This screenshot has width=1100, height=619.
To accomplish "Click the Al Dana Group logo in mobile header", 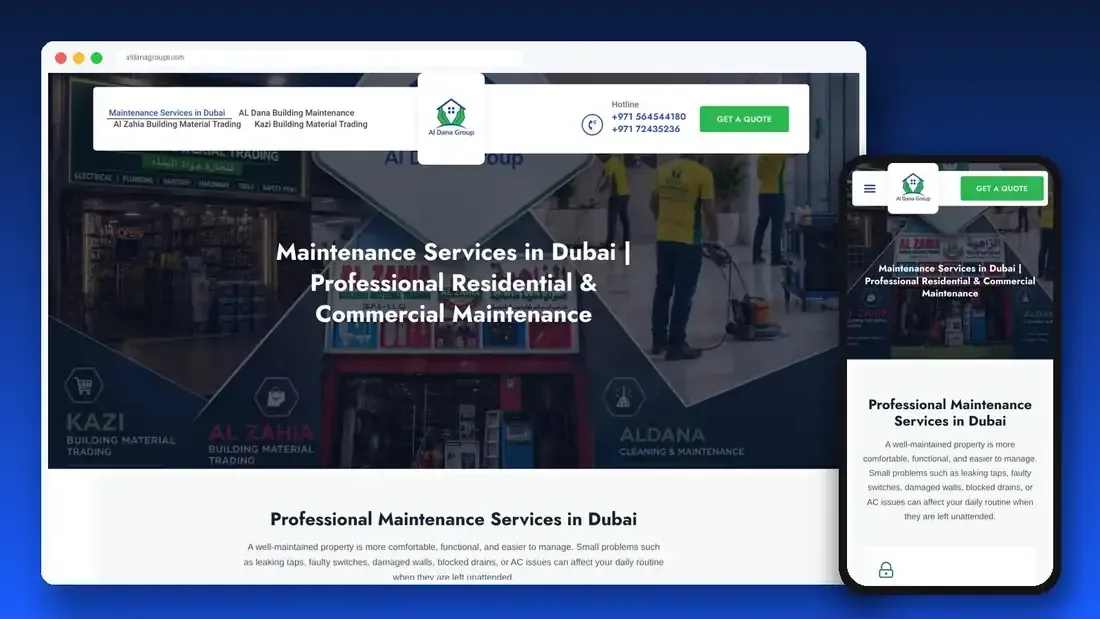I will pos(913,188).
